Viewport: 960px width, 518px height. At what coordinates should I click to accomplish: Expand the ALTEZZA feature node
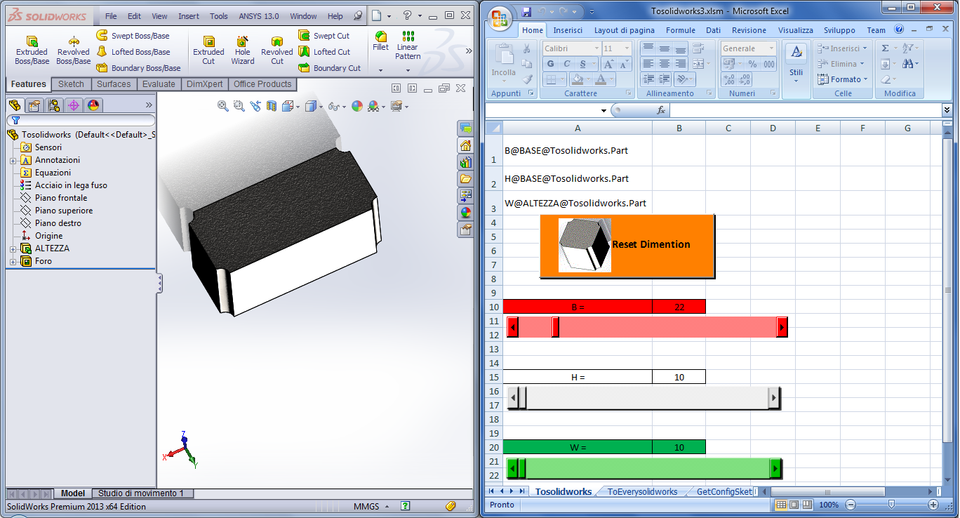(x=13, y=249)
